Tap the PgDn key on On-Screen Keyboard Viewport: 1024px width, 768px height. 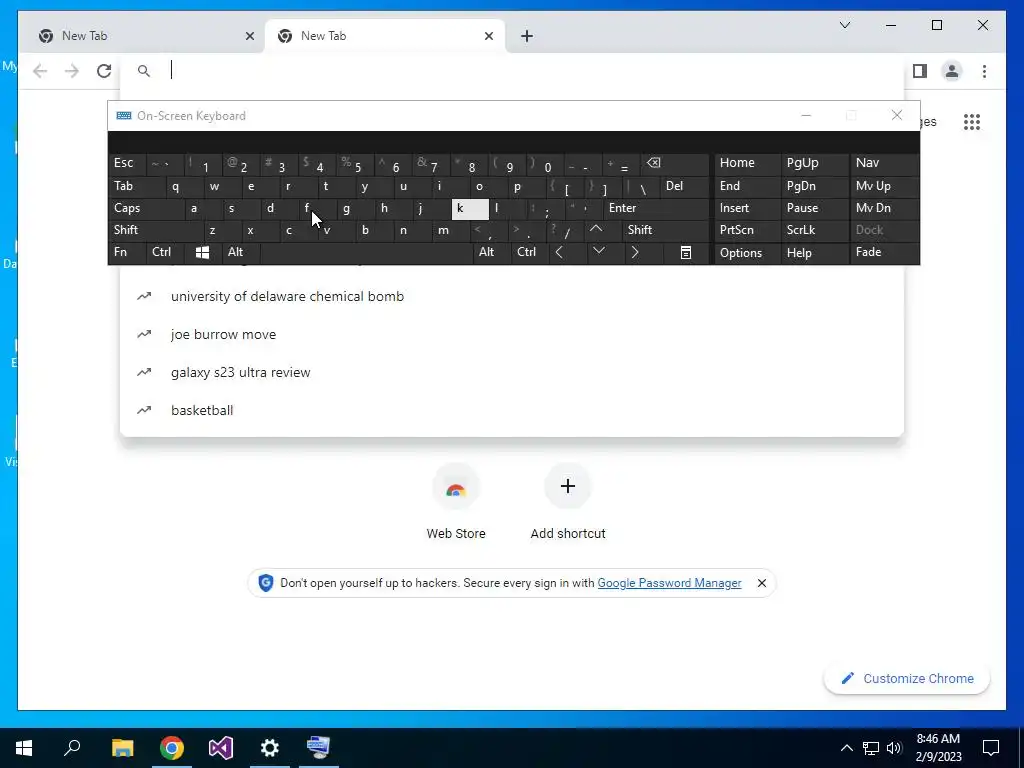pos(814,186)
